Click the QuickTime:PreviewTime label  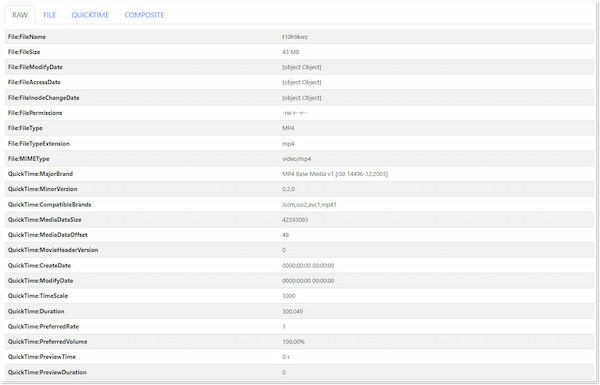pyautogui.click(x=42, y=357)
